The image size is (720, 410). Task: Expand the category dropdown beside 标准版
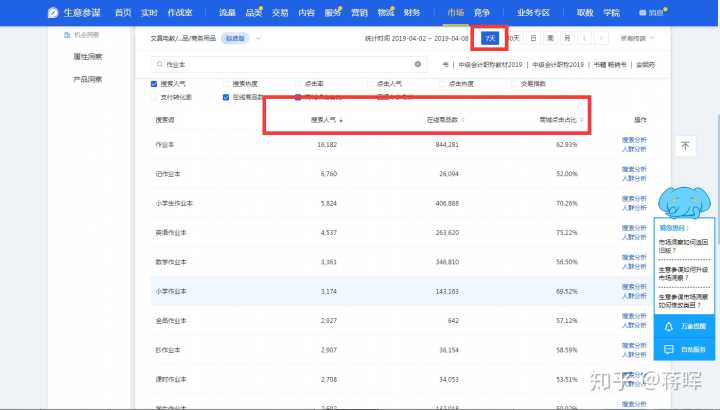[x=258, y=38]
